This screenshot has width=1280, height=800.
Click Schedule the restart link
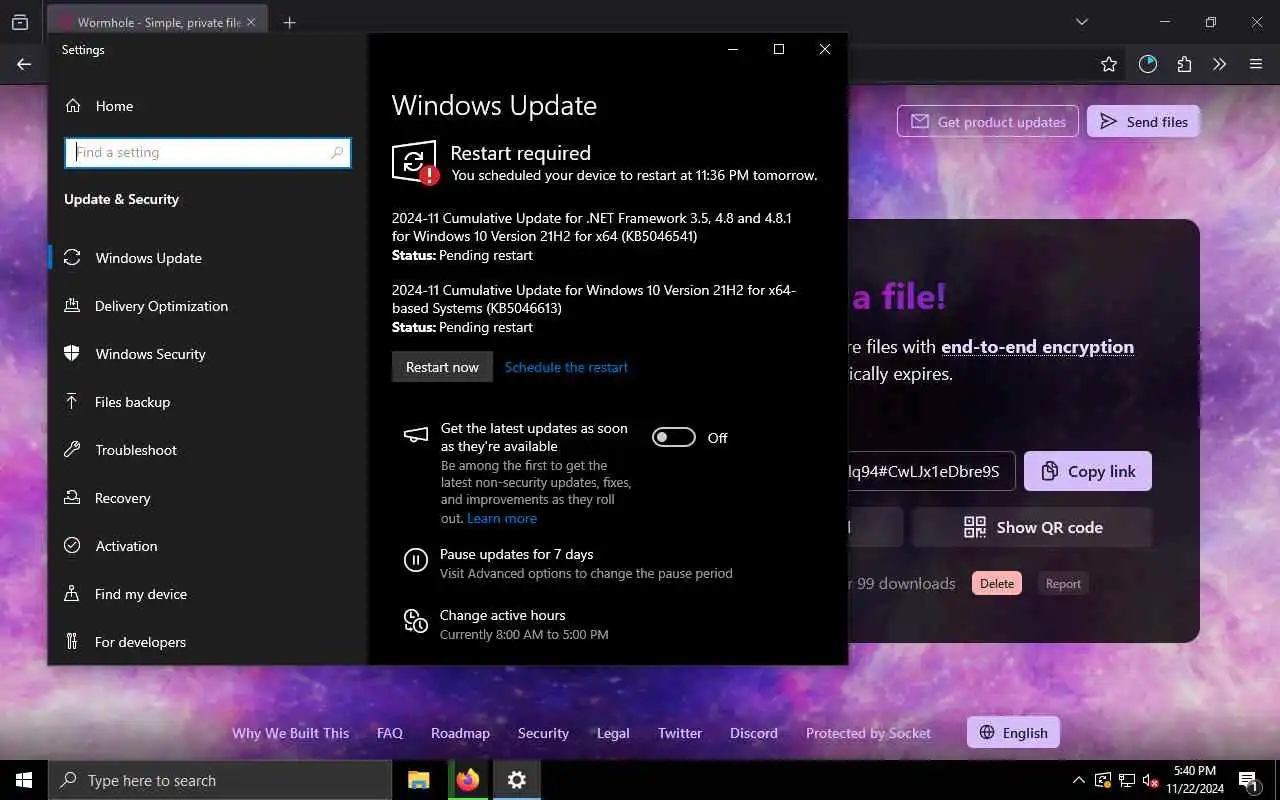pos(566,367)
